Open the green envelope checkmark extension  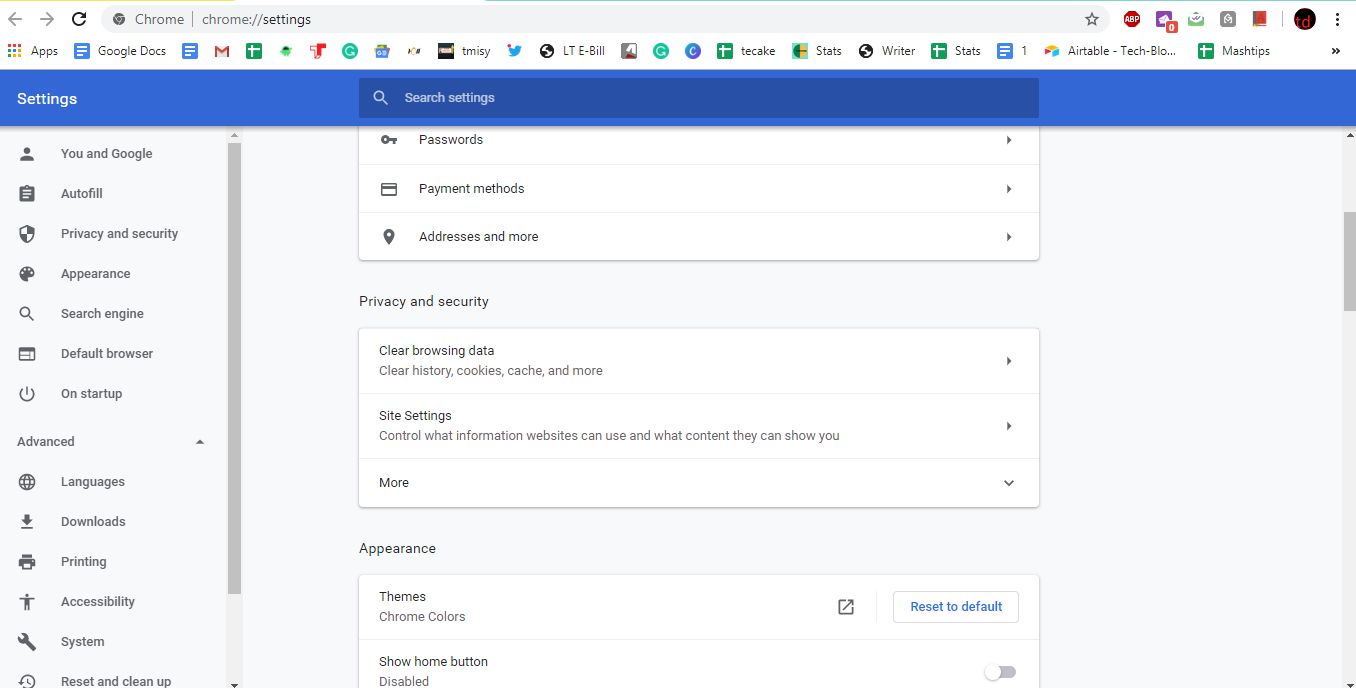pos(1196,19)
